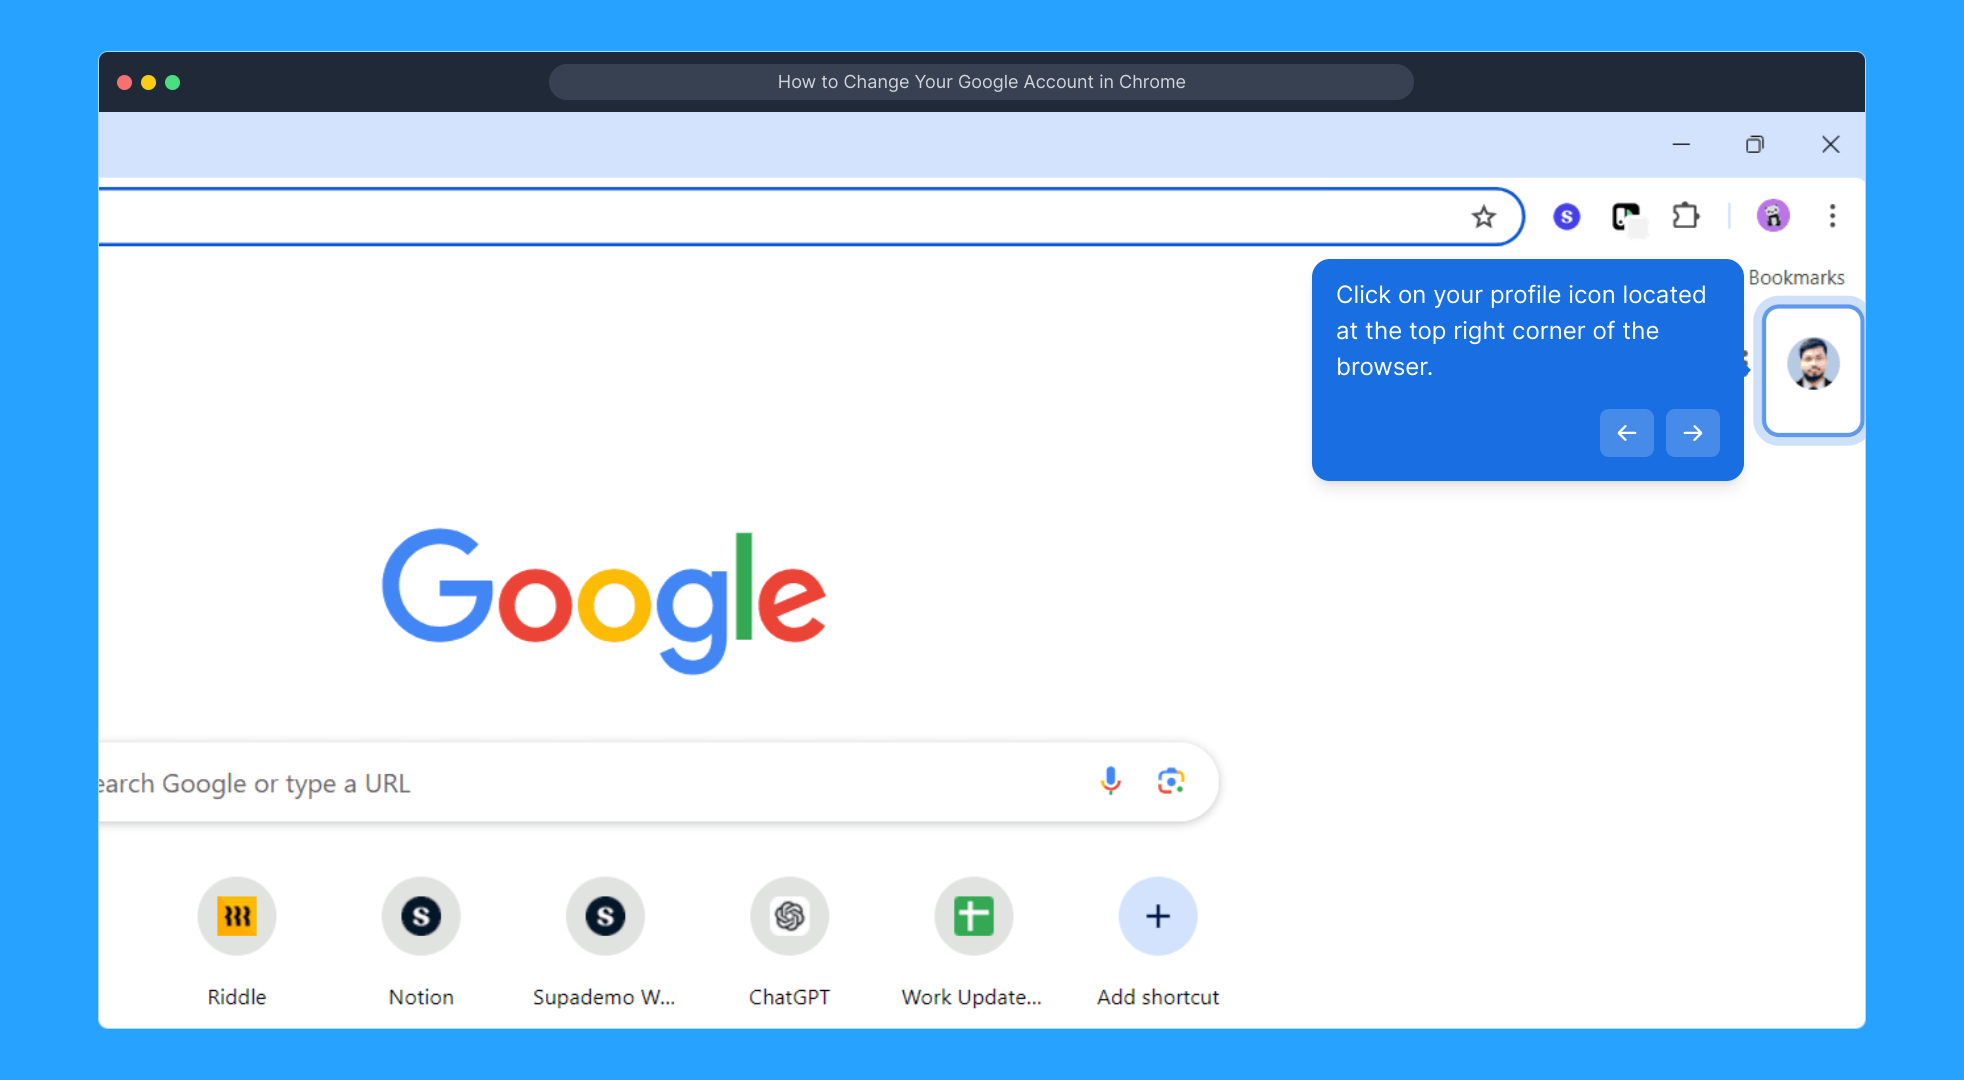Image resolution: width=1964 pixels, height=1080 pixels.
Task: Open Google Lens image search icon
Action: click(1171, 781)
